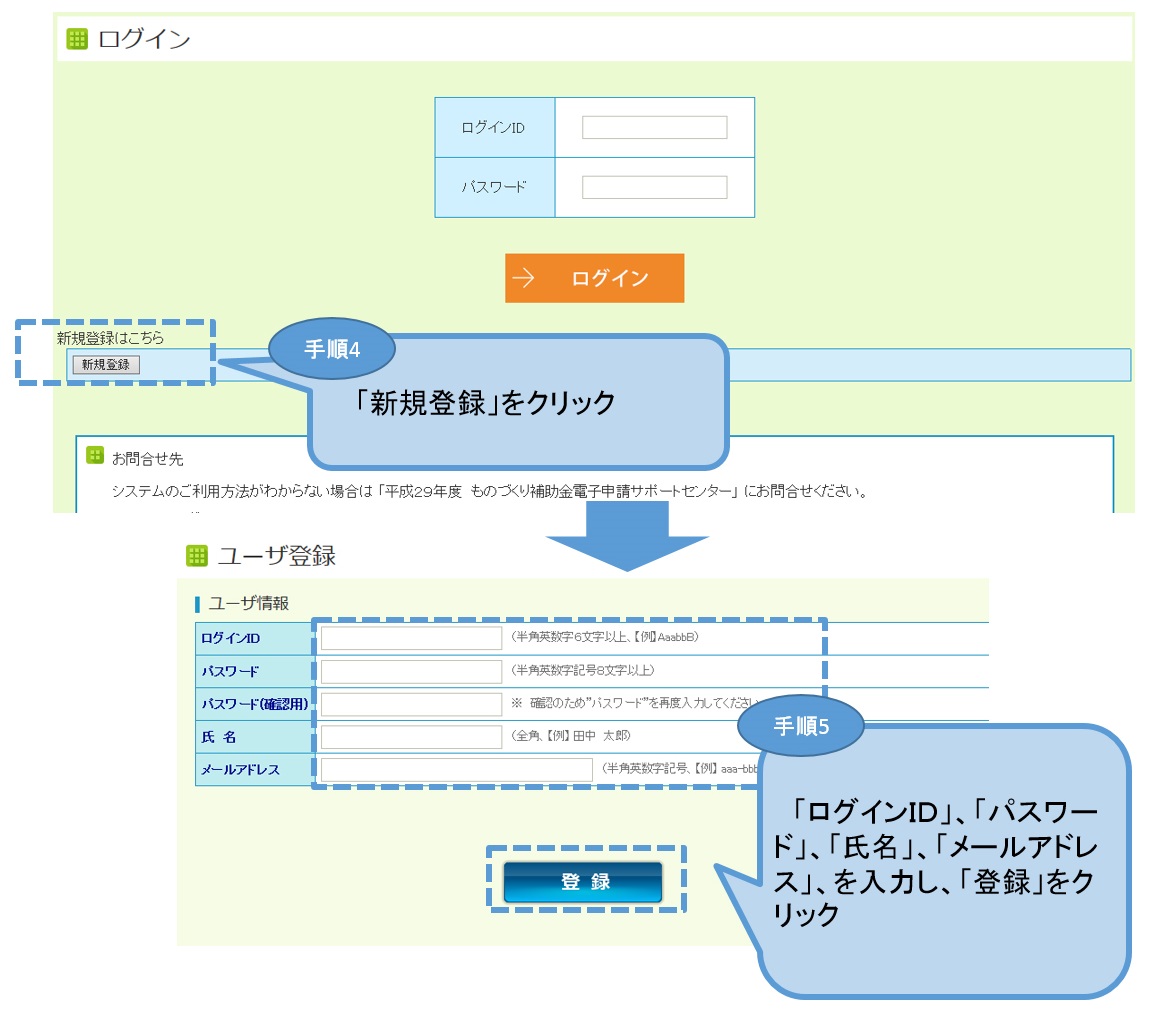This screenshot has height=1015, width=1157.
Task: Click the blue 登録 button
Action: point(583,881)
